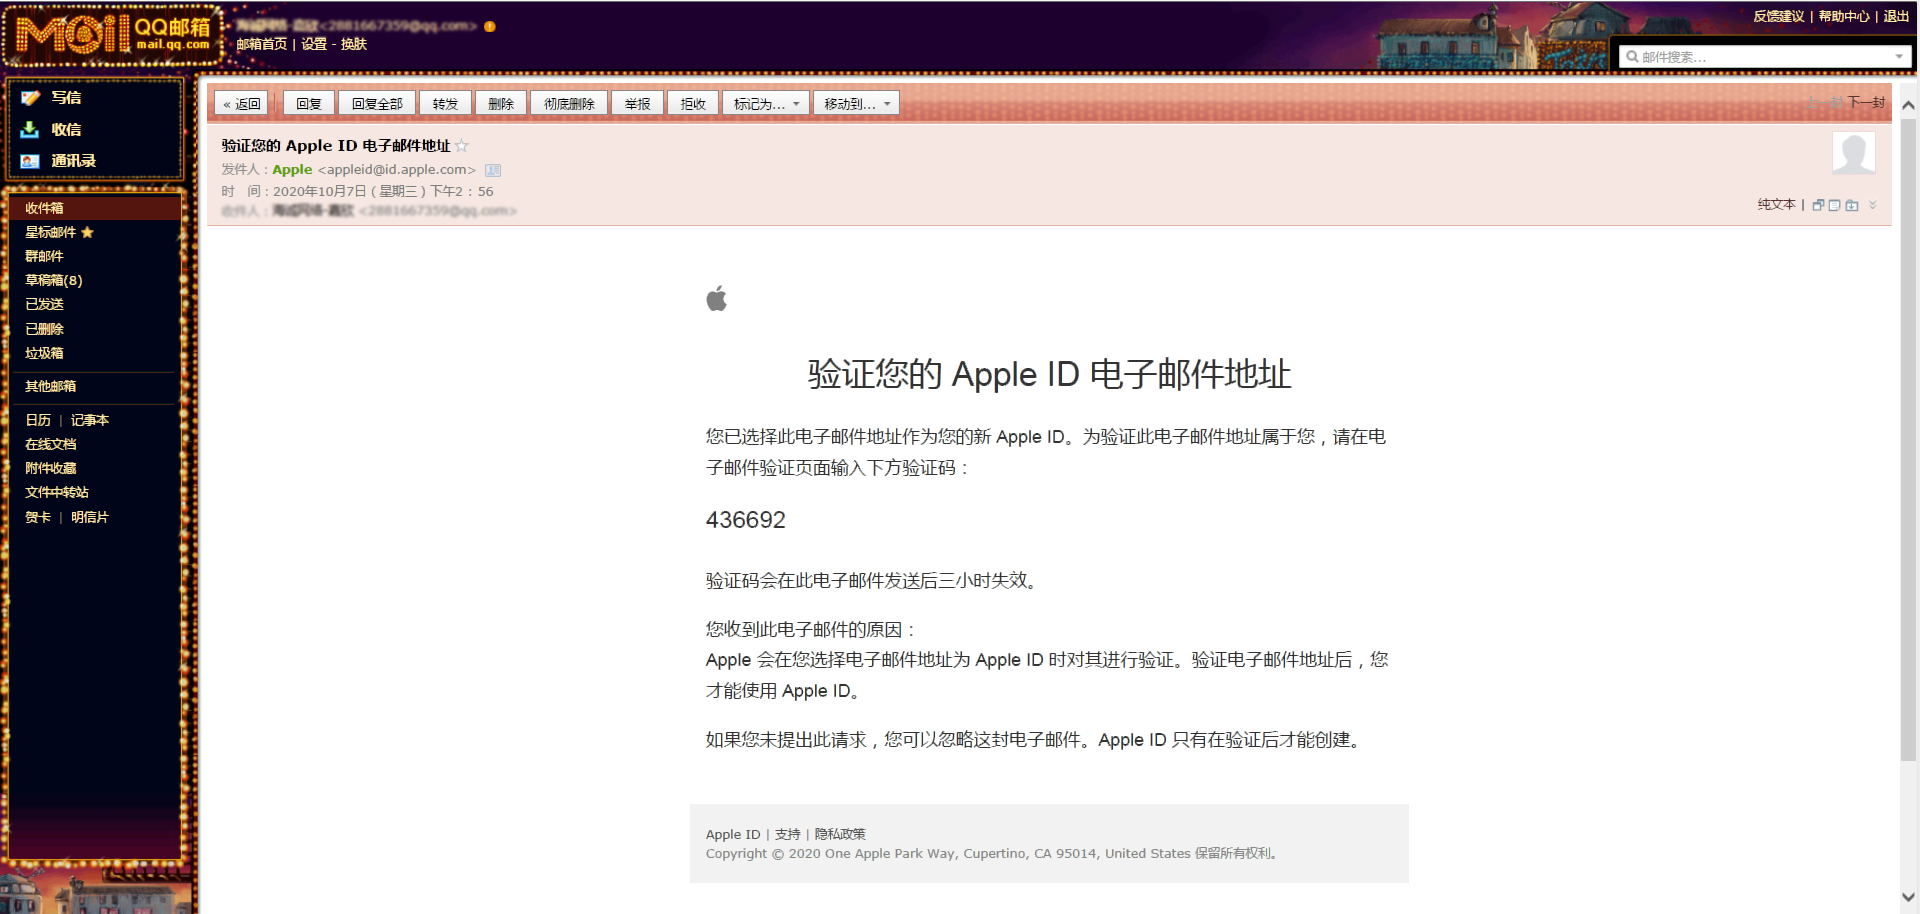This screenshot has width=1920, height=914.
Task: Open the 草稿箱 (drafts) folder
Action: (x=53, y=281)
